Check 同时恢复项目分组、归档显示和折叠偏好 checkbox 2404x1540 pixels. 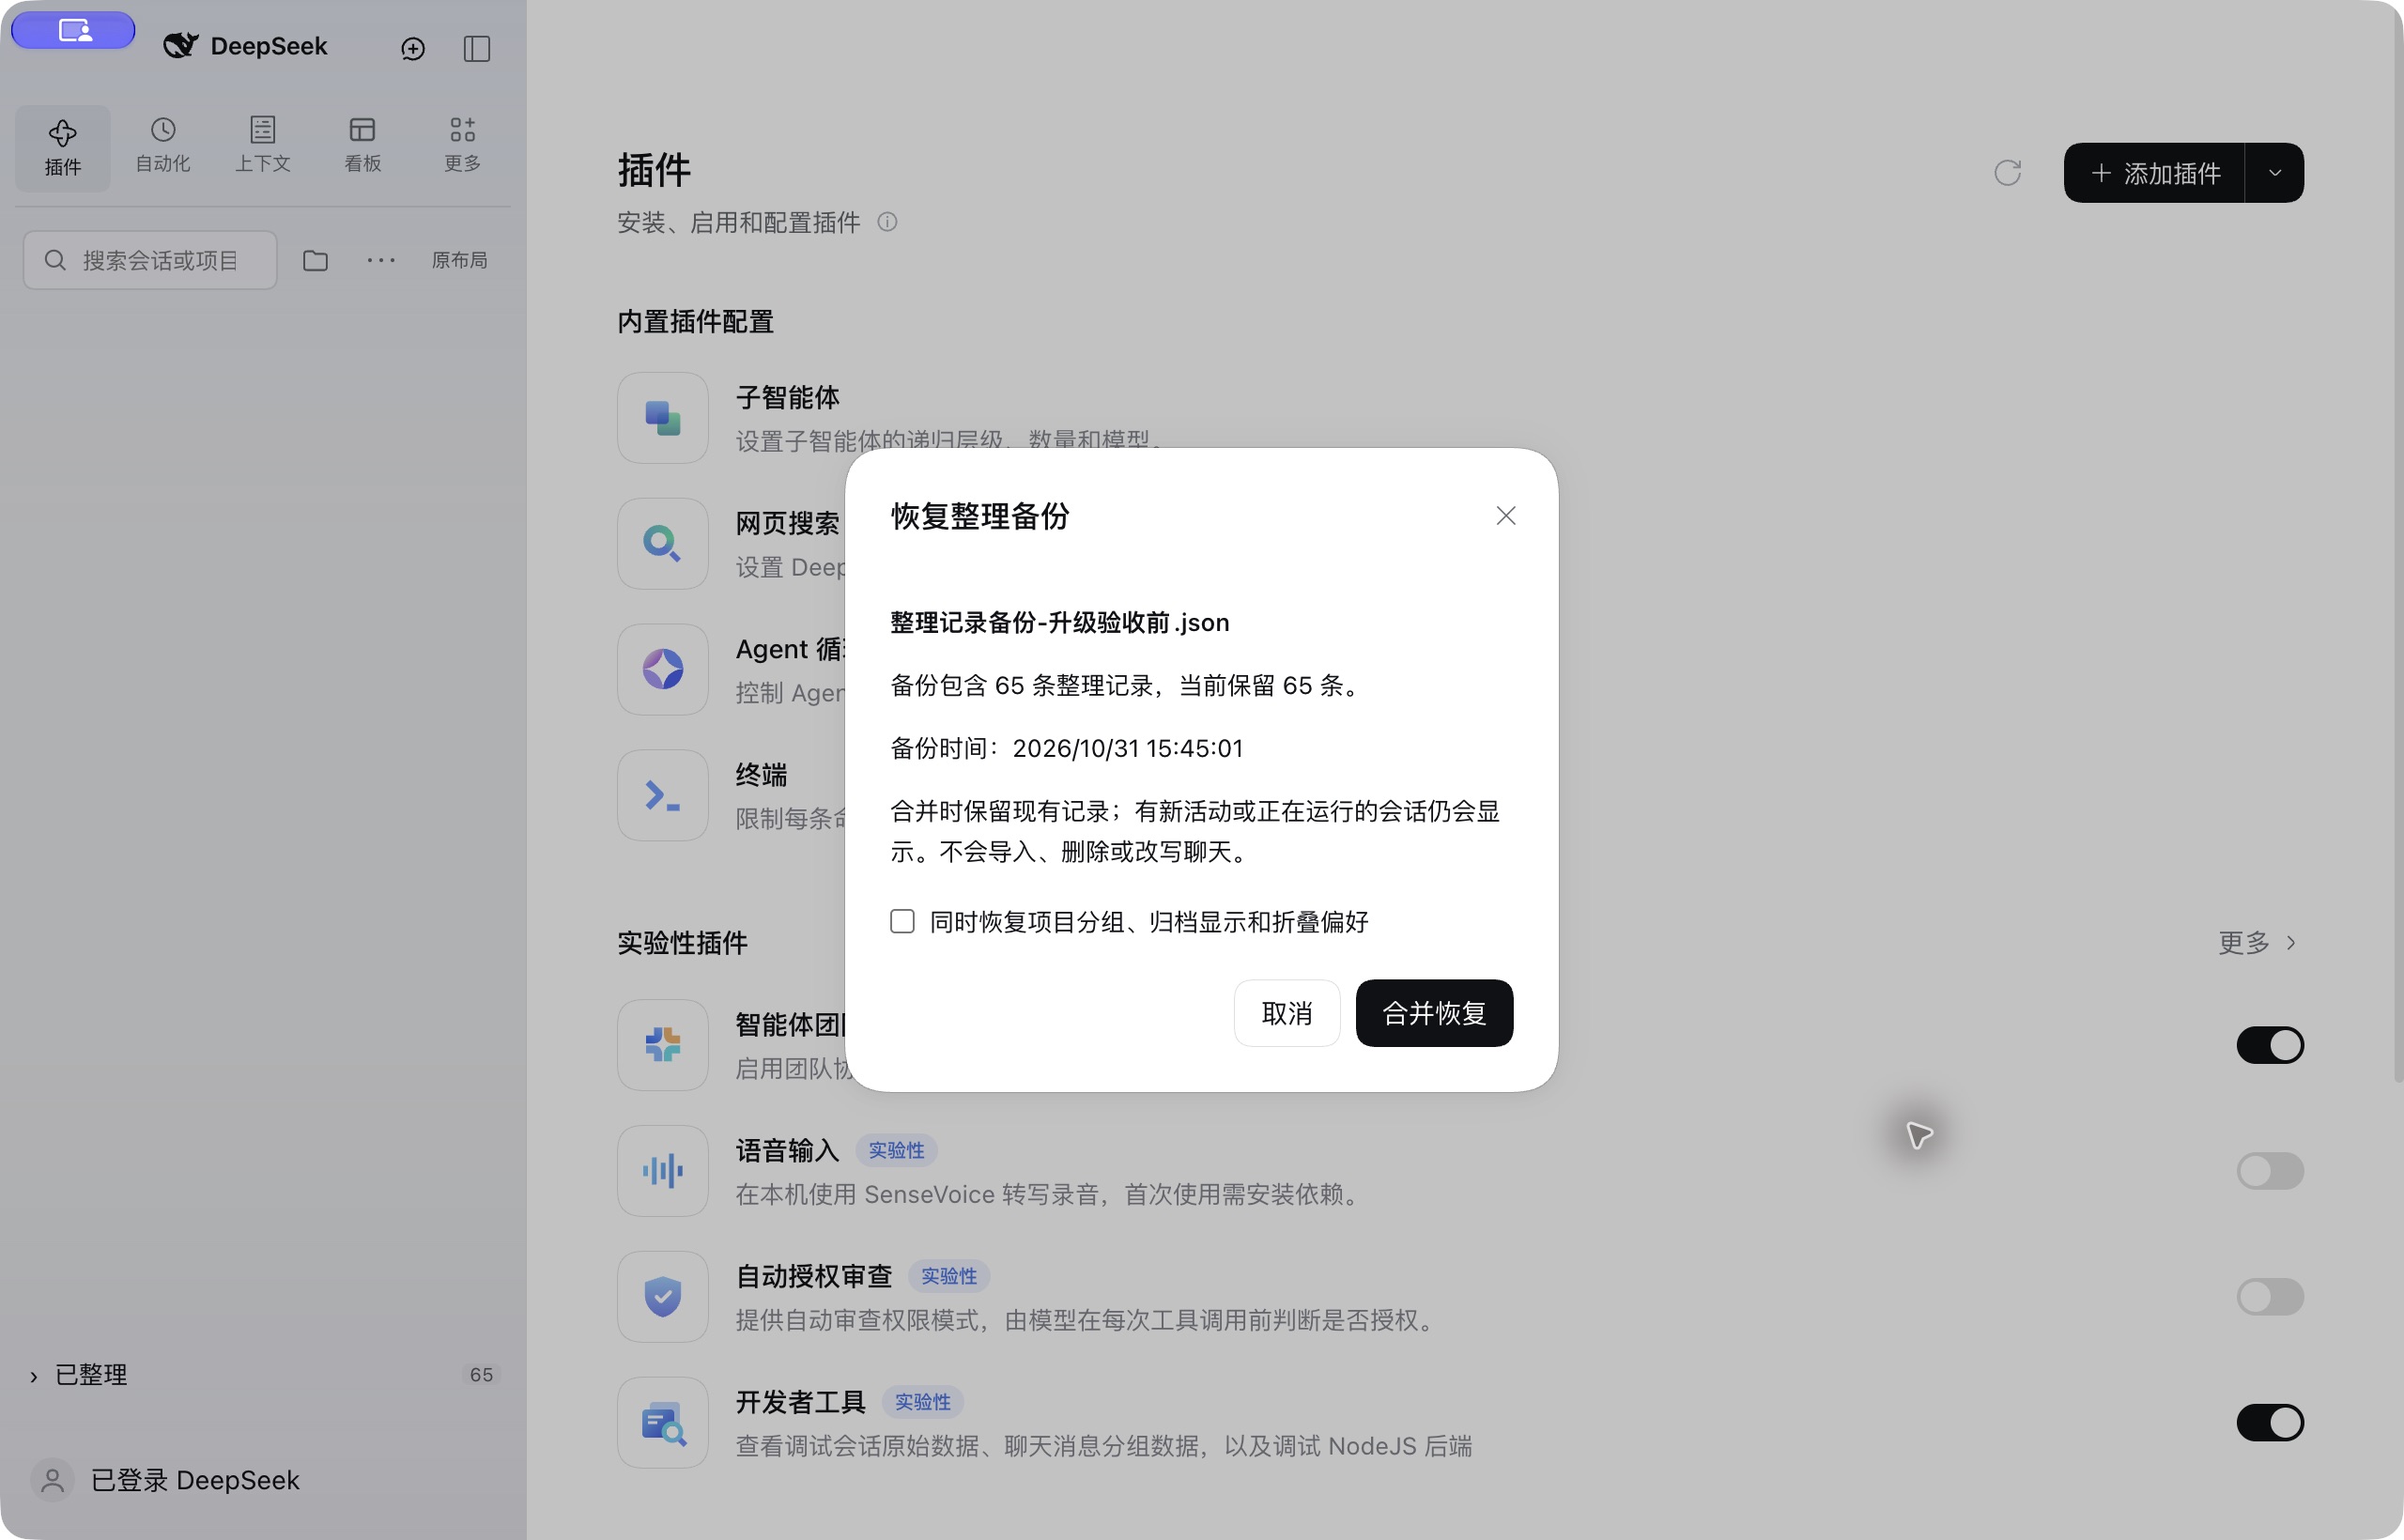pyautogui.click(x=902, y=921)
